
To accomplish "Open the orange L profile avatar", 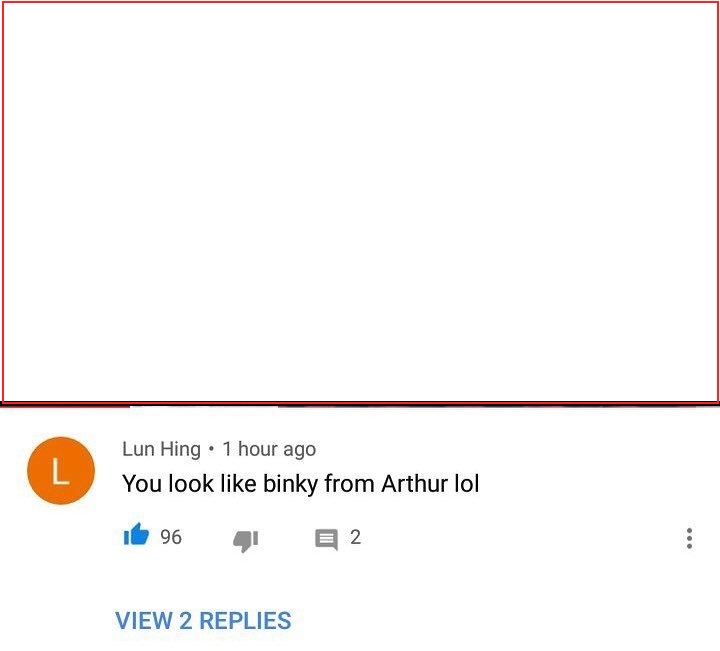I will [61, 471].
